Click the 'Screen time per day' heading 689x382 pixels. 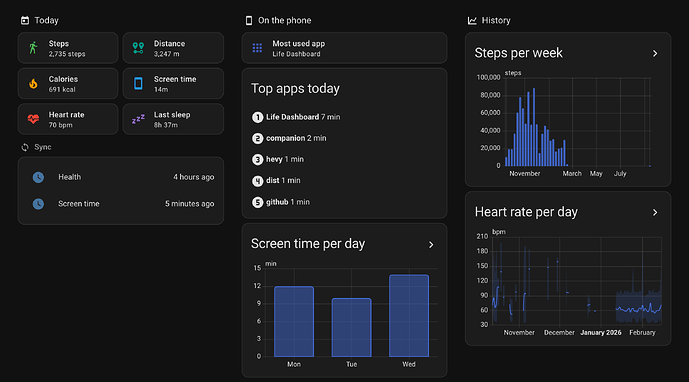(x=308, y=244)
